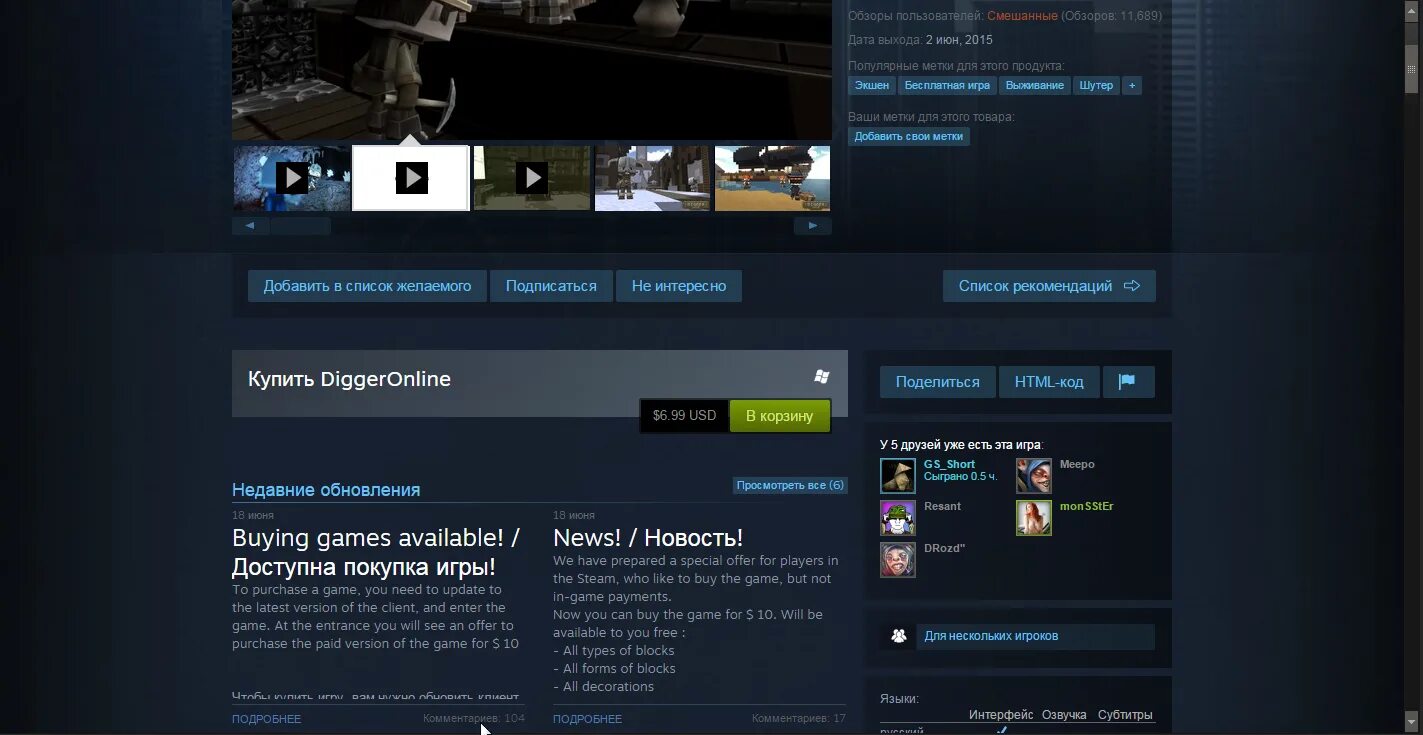Open Смешанные user reviews link
This screenshot has height=735, width=1423.
[1022, 16]
